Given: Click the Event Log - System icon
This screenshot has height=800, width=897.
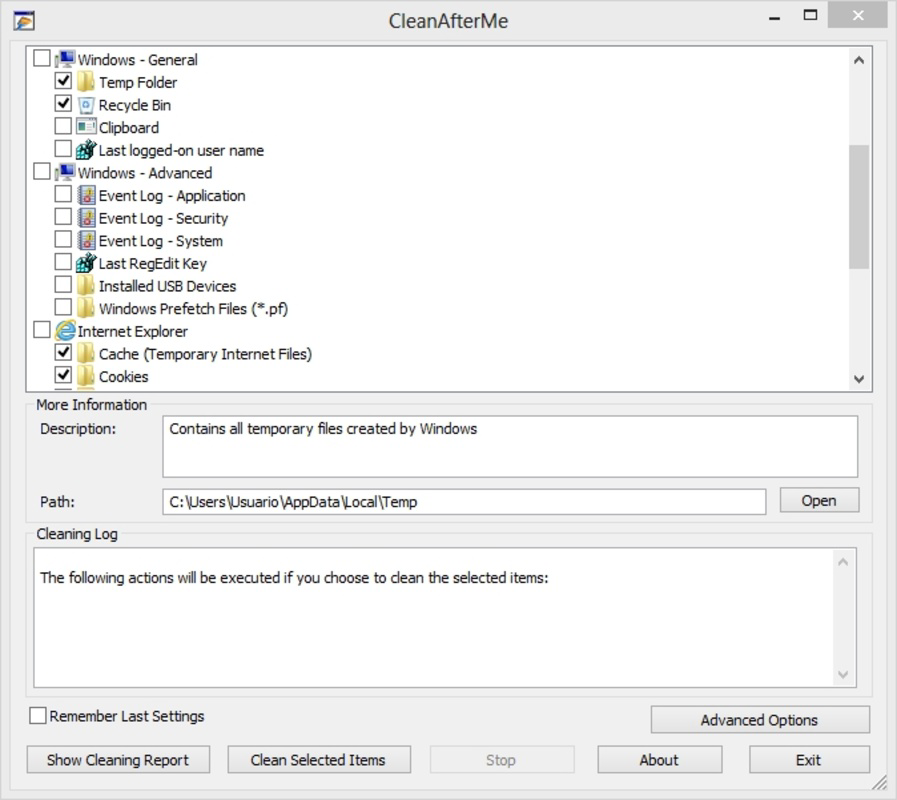Looking at the screenshot, I should (x=86, y=240).
